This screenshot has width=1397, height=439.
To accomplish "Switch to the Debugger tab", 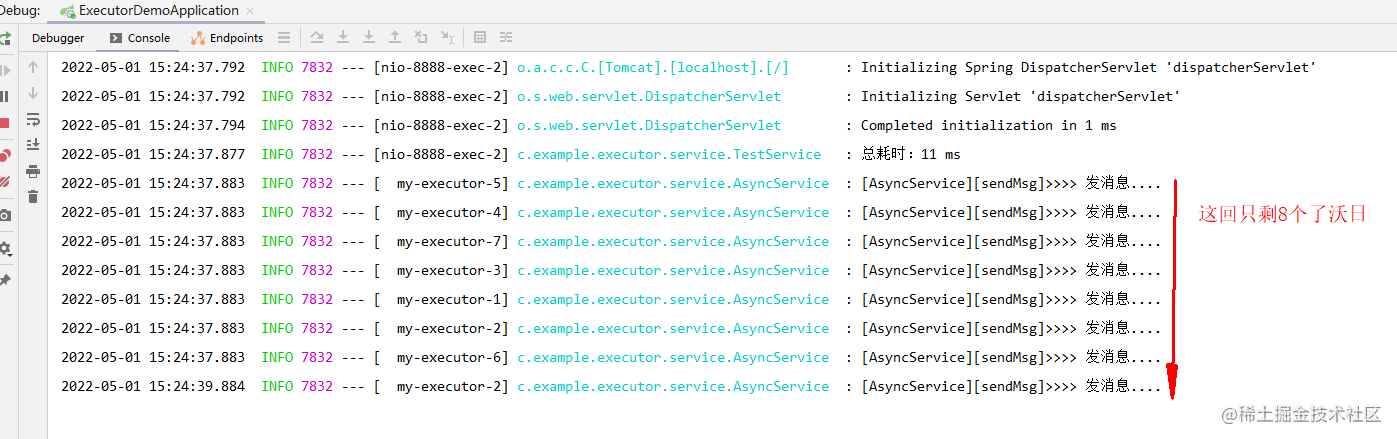I will (58, 38).
